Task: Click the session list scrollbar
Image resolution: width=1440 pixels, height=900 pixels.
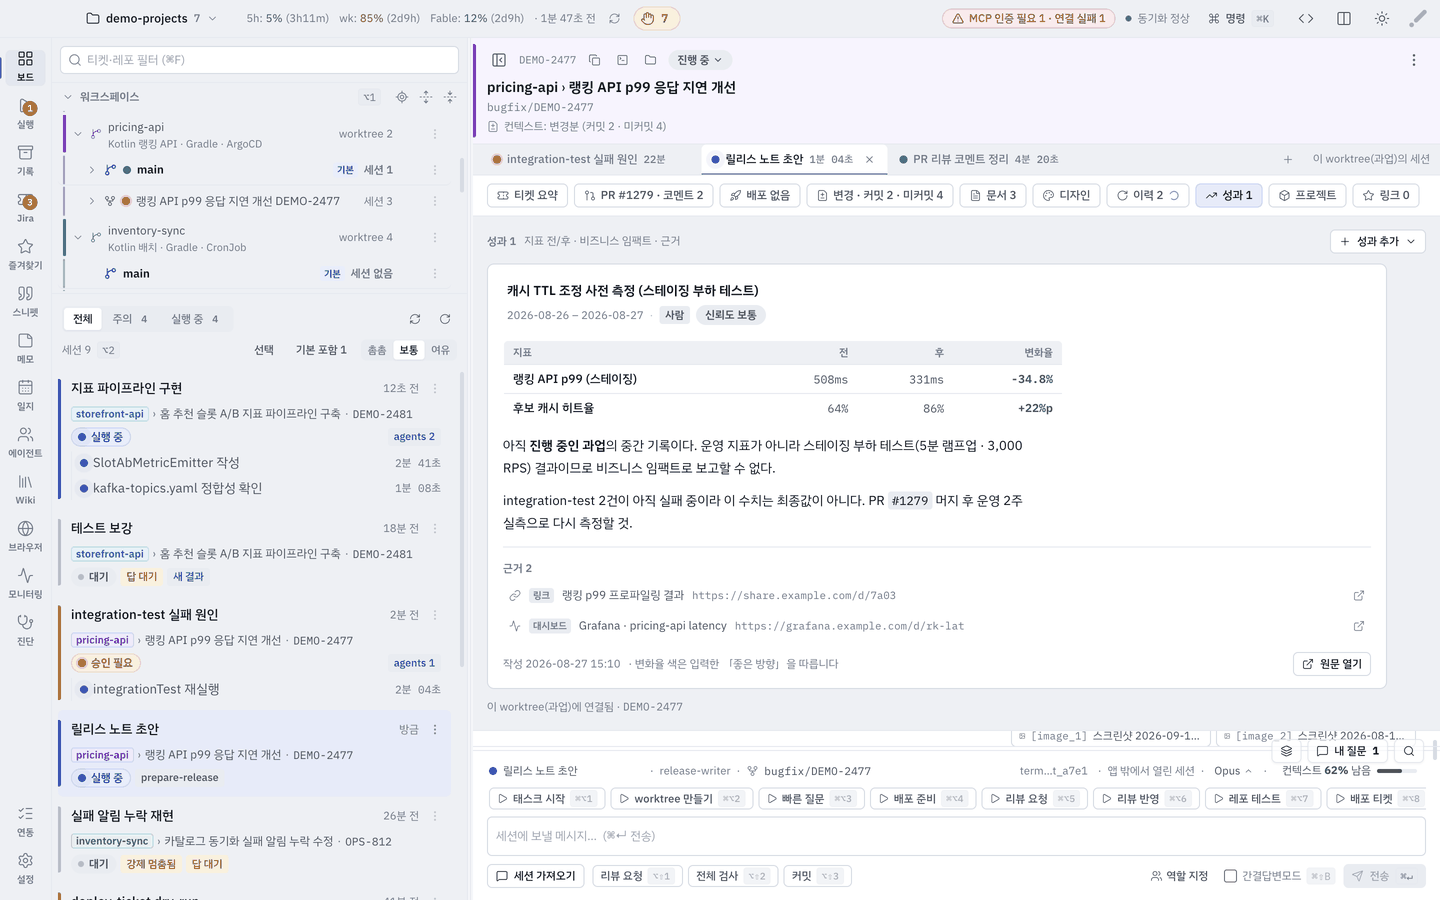Action: pyautogui.click(x=462, y=520)
